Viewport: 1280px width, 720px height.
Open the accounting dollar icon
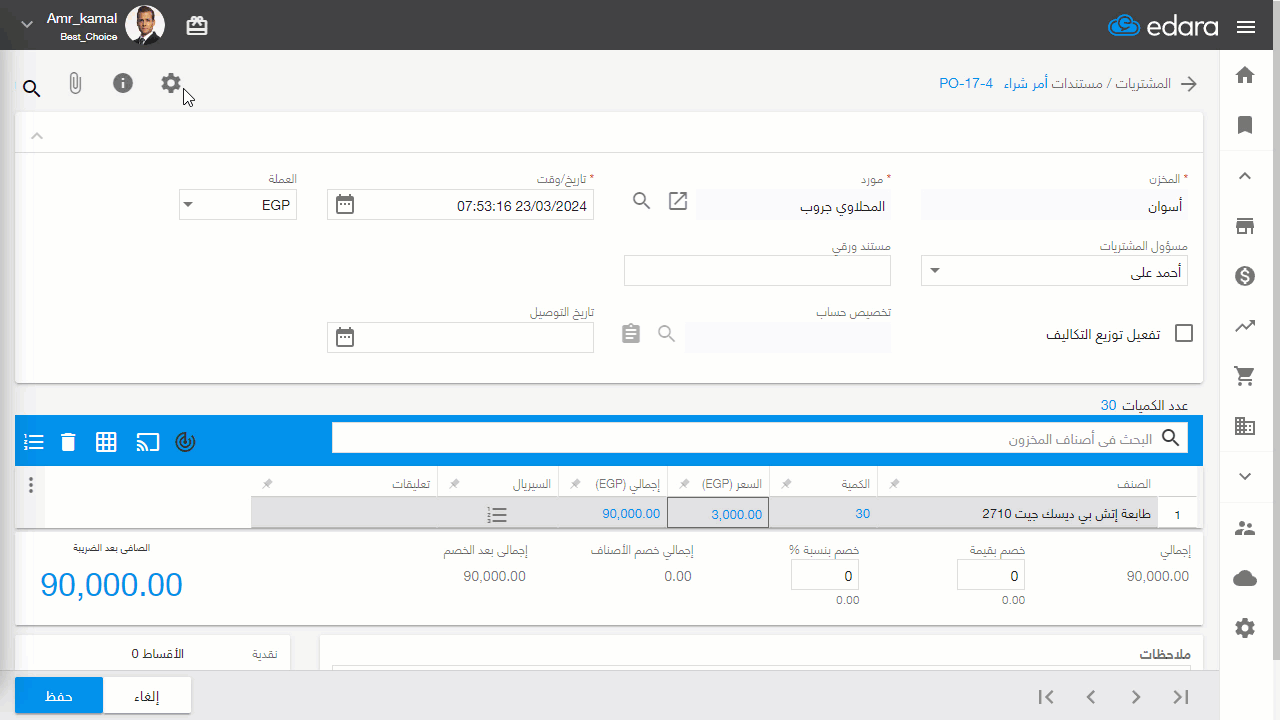click(1245, 276)
